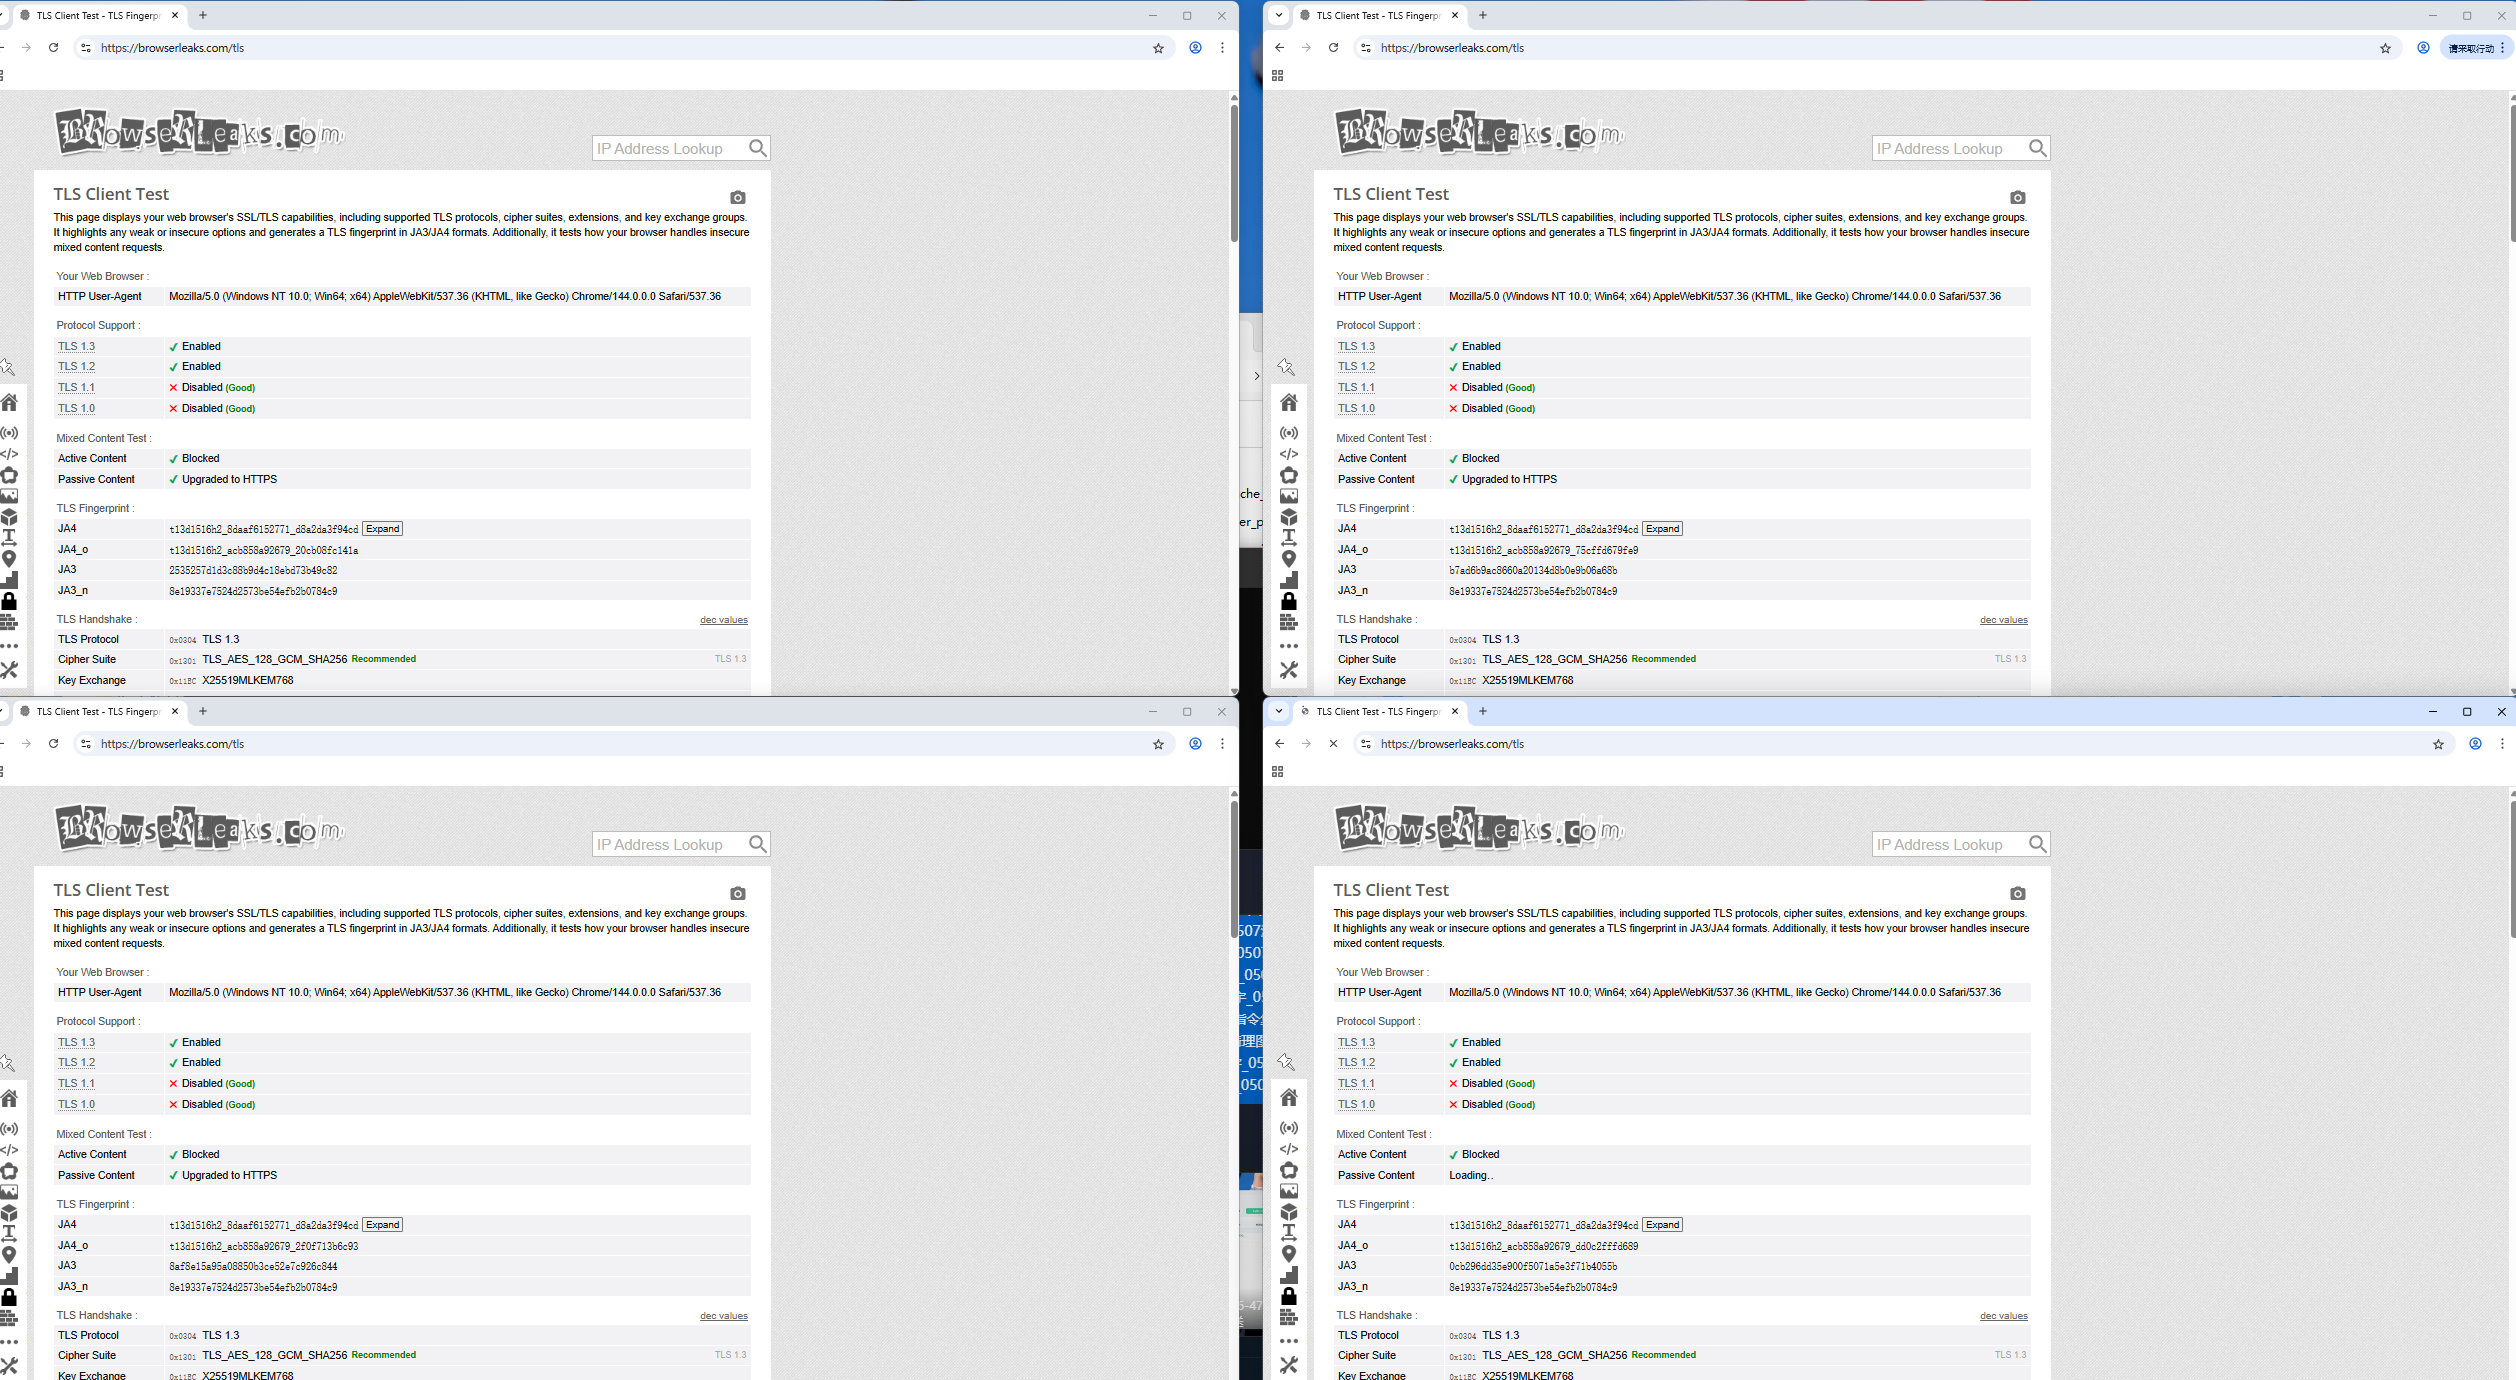Open the TLS 1.3 link in top-left window
Image resolution: width=2516 pixels, height=1380 pixels.
76,347
